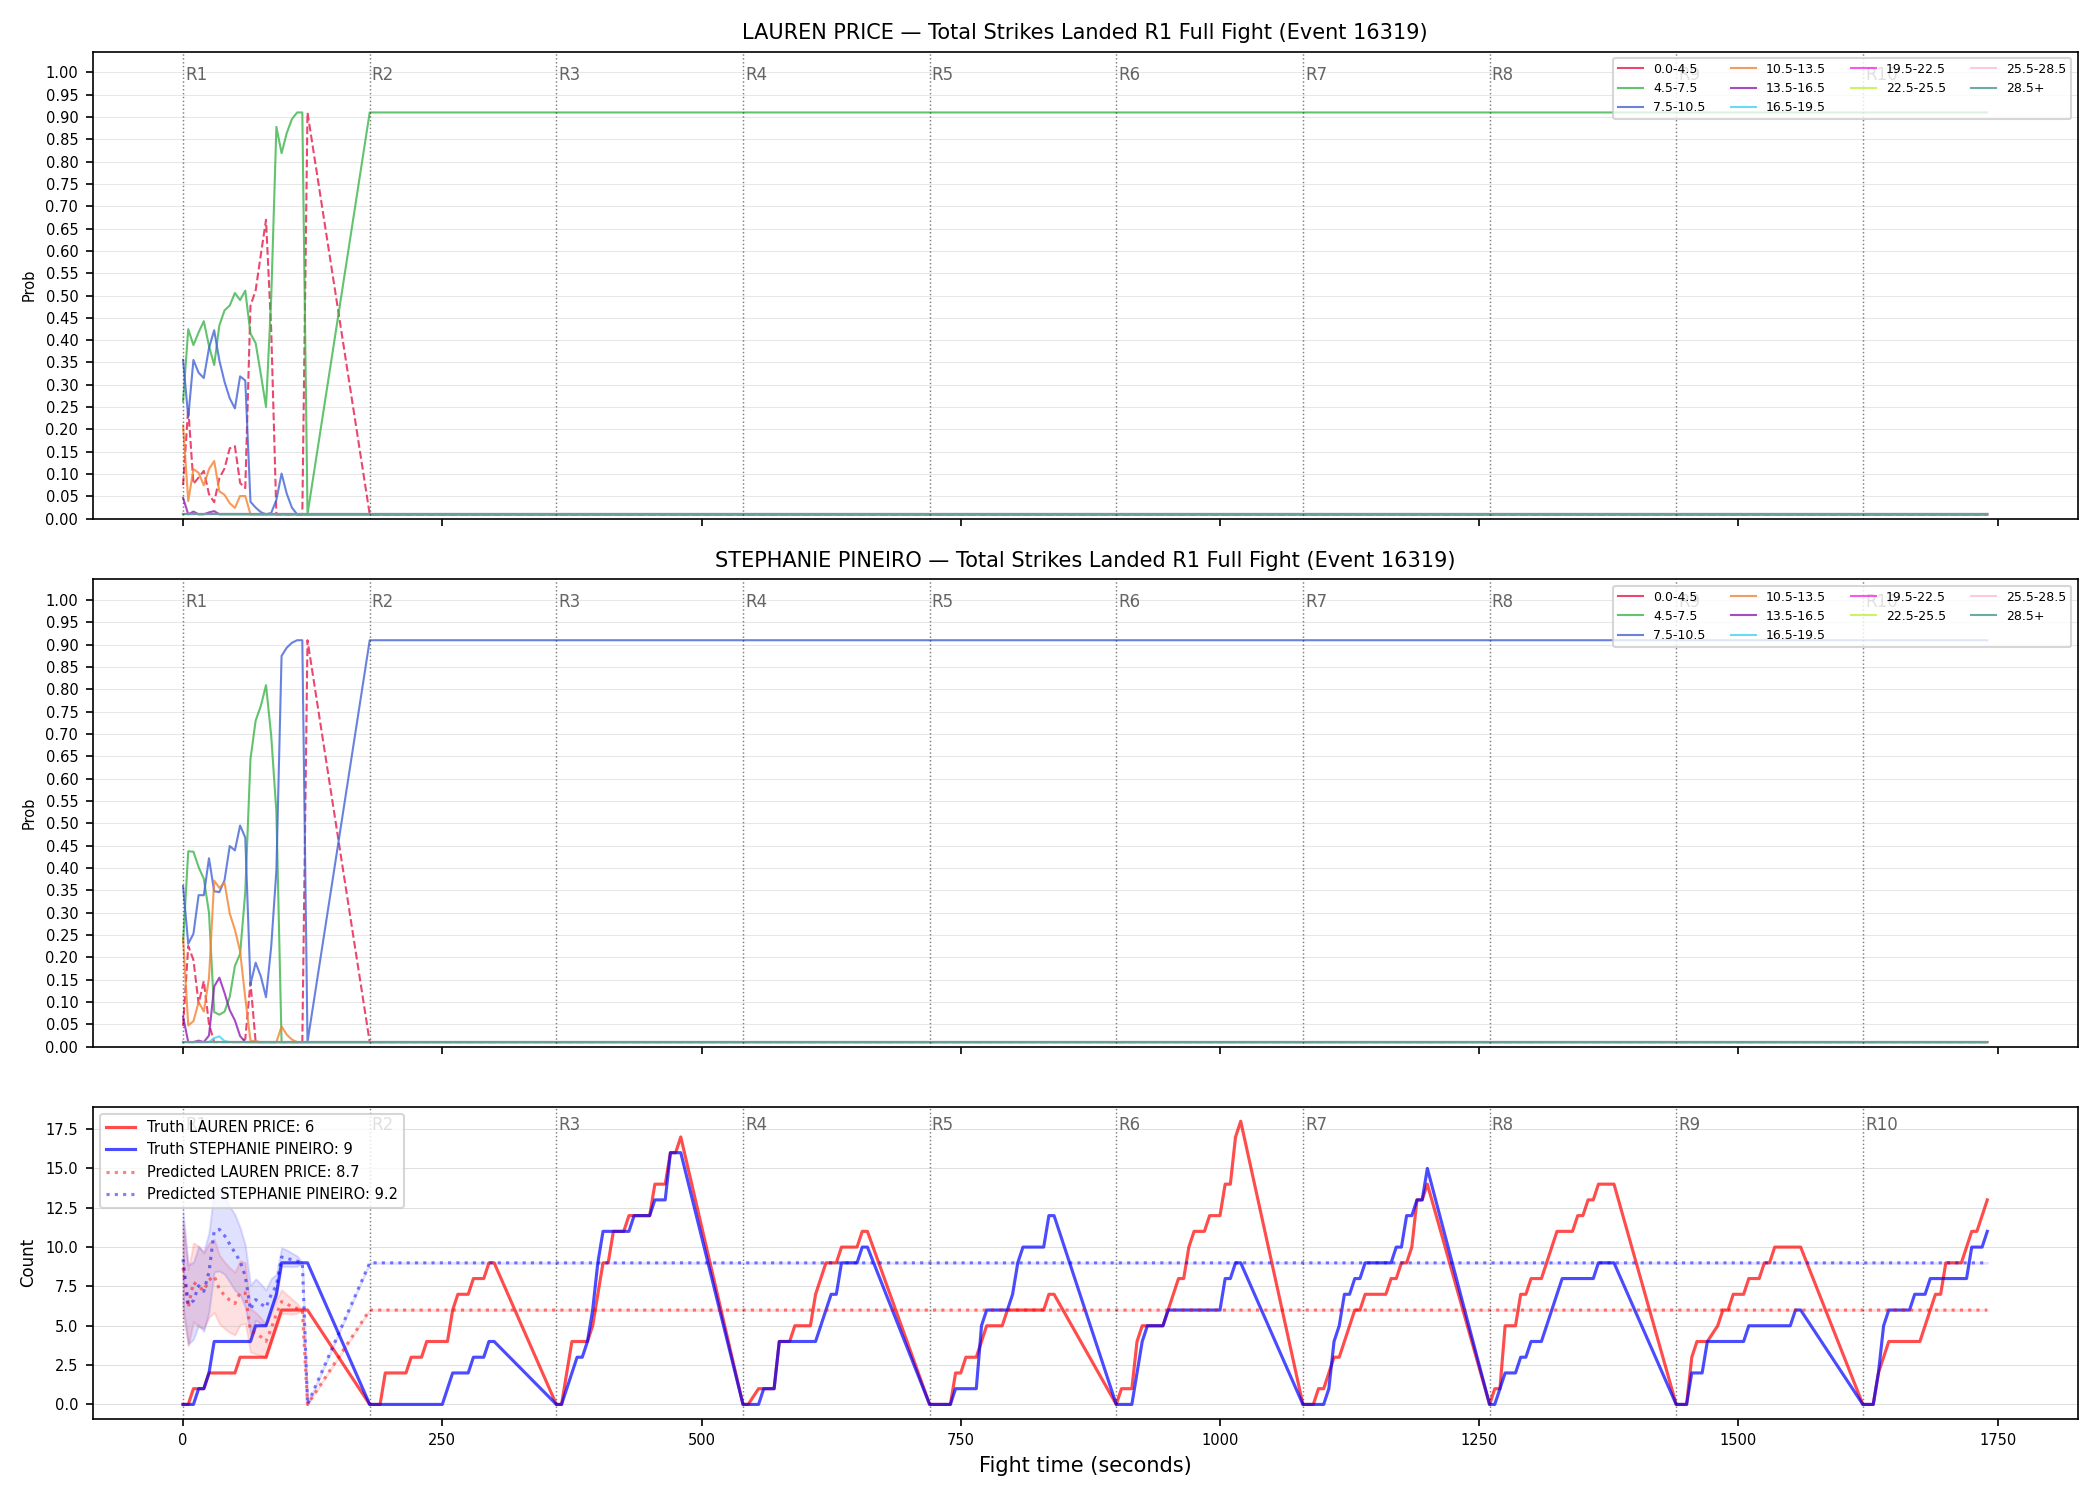Click the 'Fight time (seconds)' axis label

point(1085,1465)
